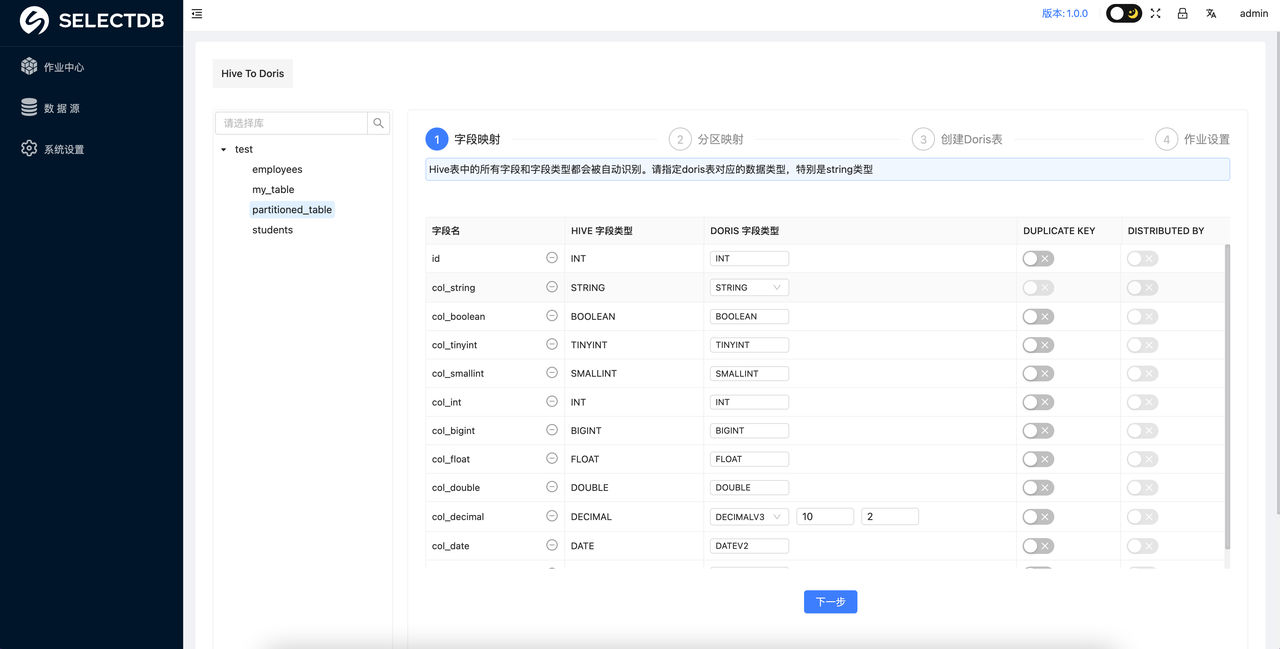The height and width of the screenshot is (649, 1280).
Task: Focus the 请选择库 search field
Action: coord(291,123)
